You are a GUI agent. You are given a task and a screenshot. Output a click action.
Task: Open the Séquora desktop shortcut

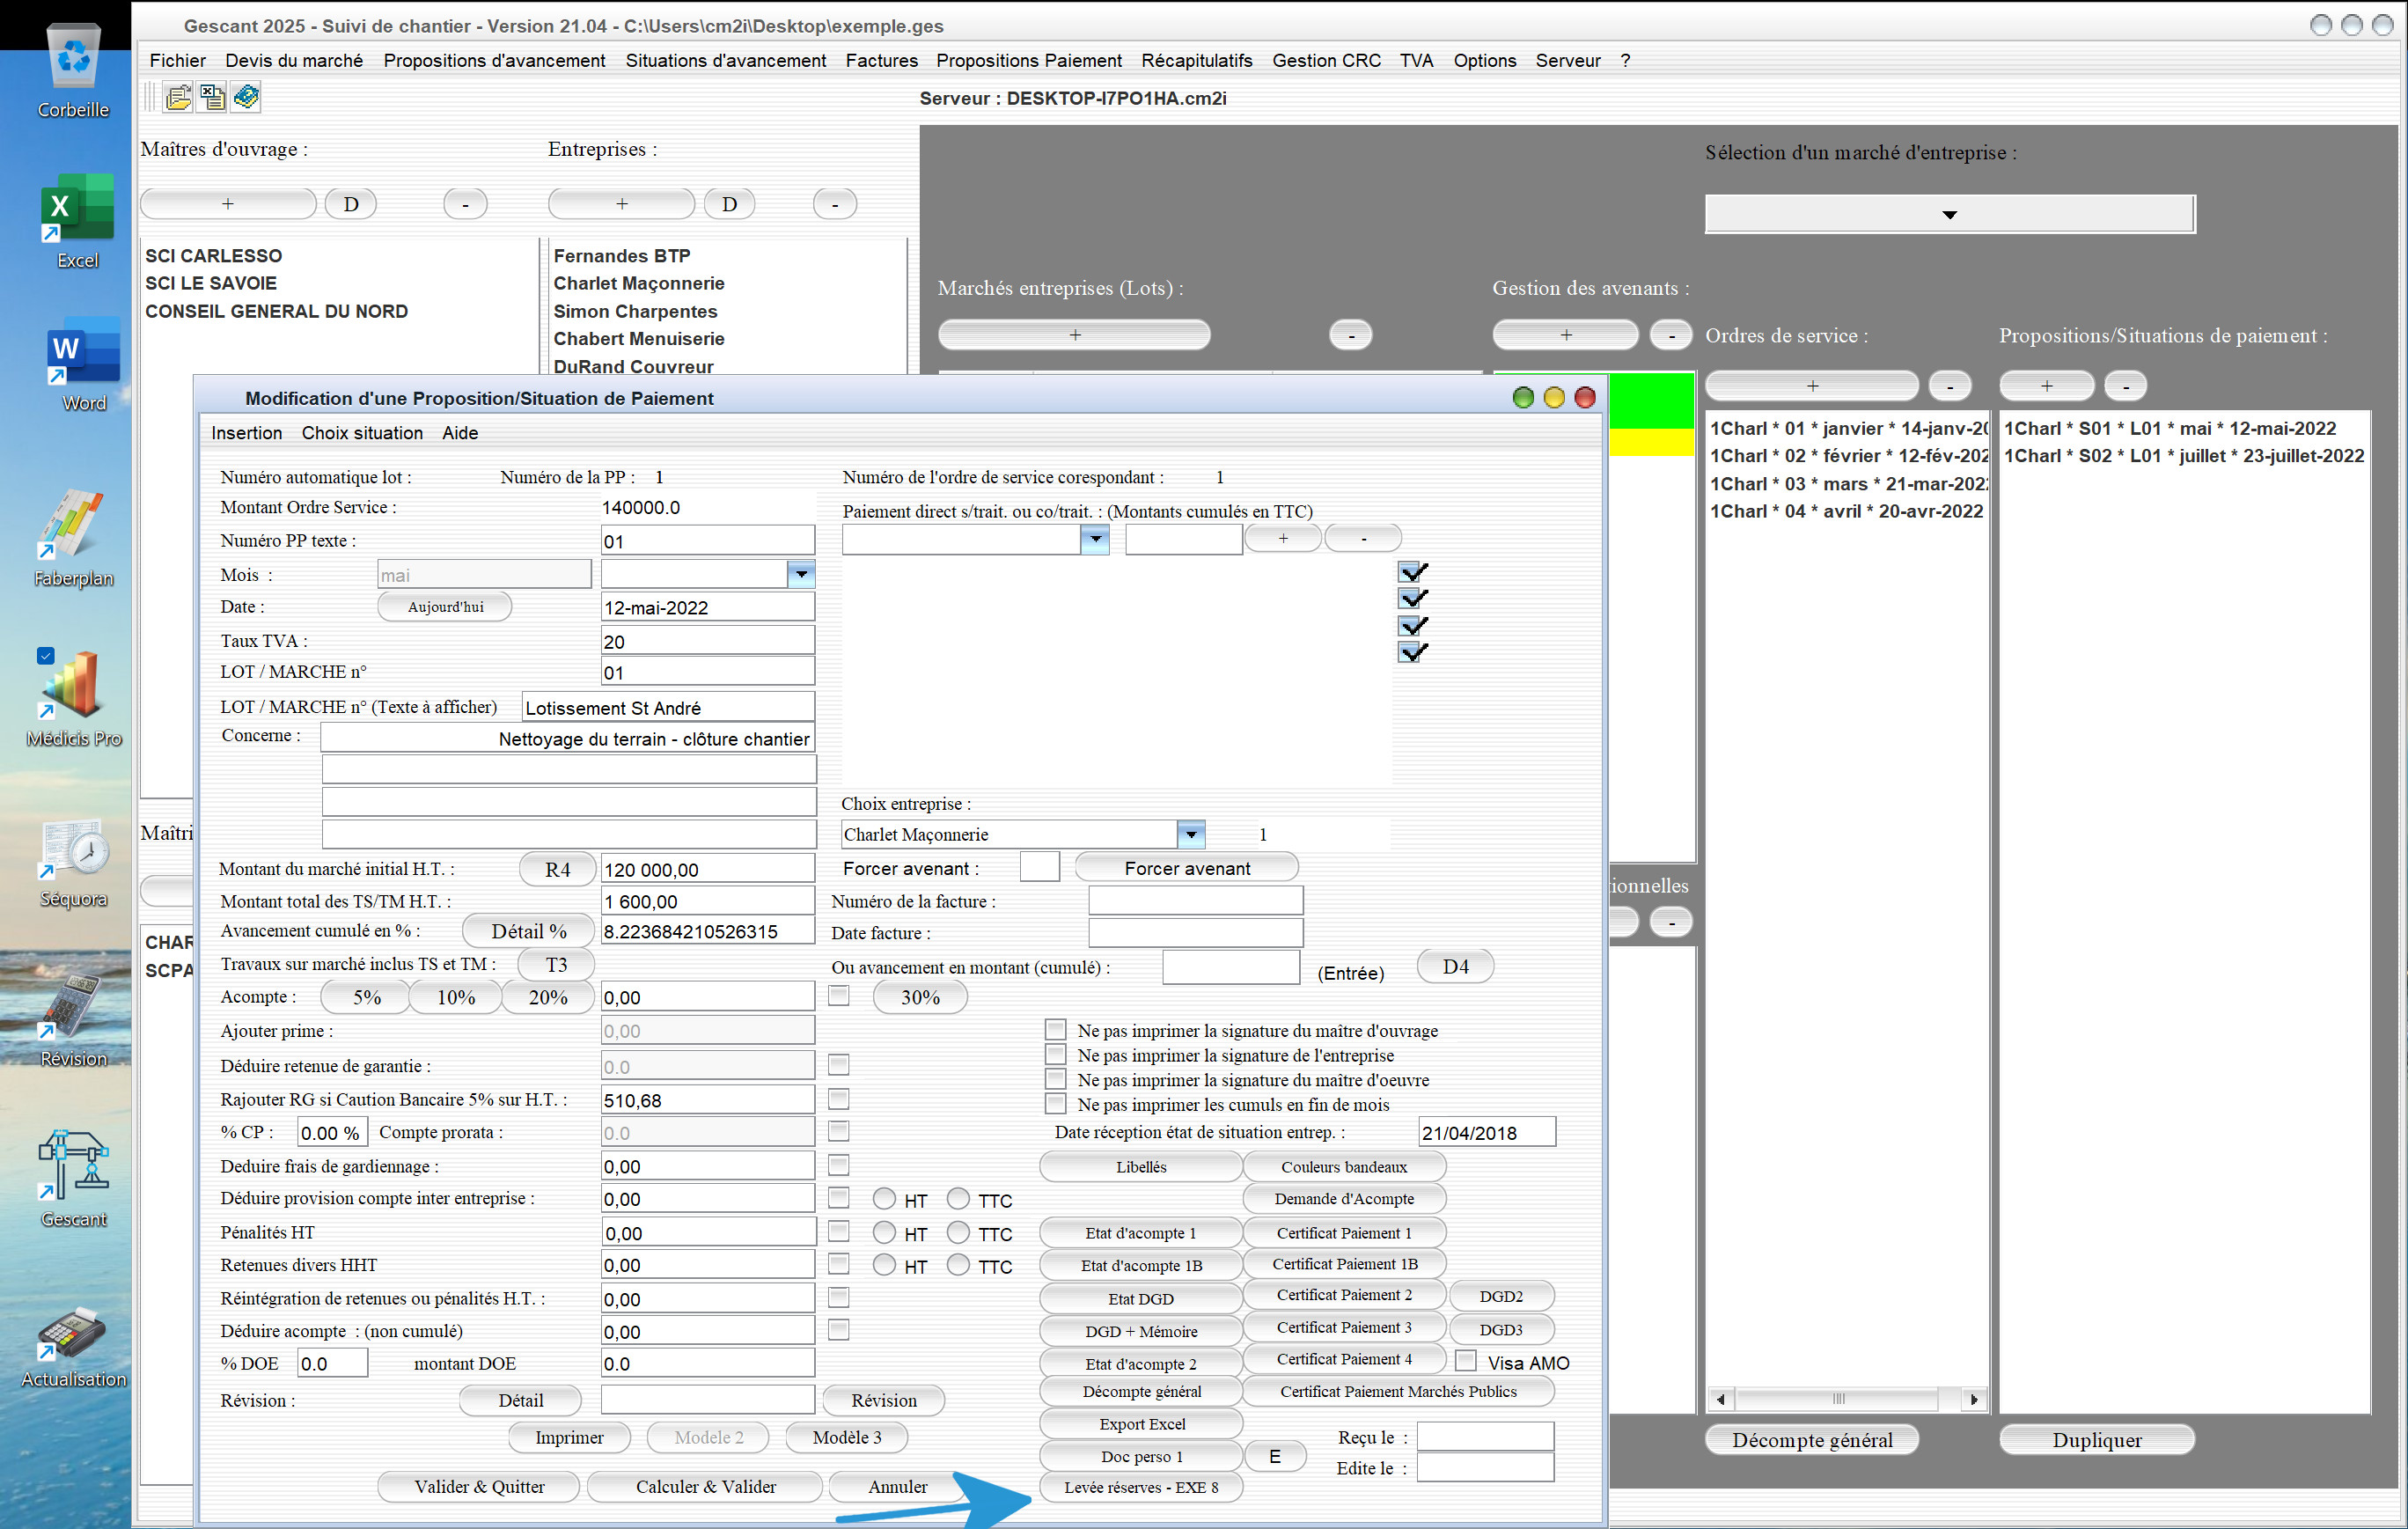tap(74, 863)
